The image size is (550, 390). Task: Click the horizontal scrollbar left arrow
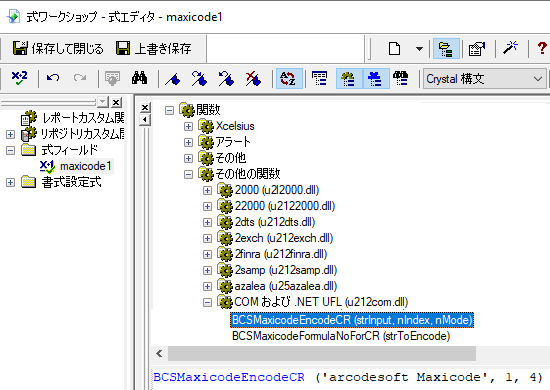click(159, 354)
